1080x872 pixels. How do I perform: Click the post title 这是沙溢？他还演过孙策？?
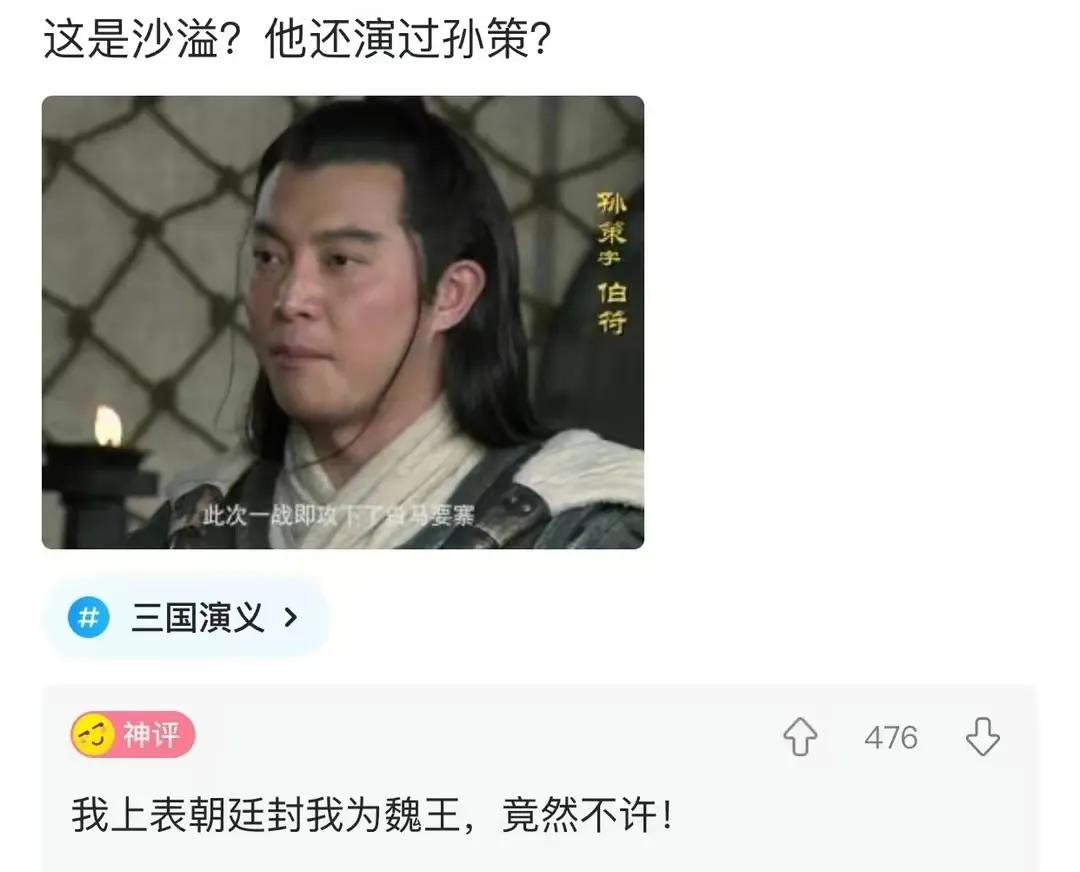point(298,39)
